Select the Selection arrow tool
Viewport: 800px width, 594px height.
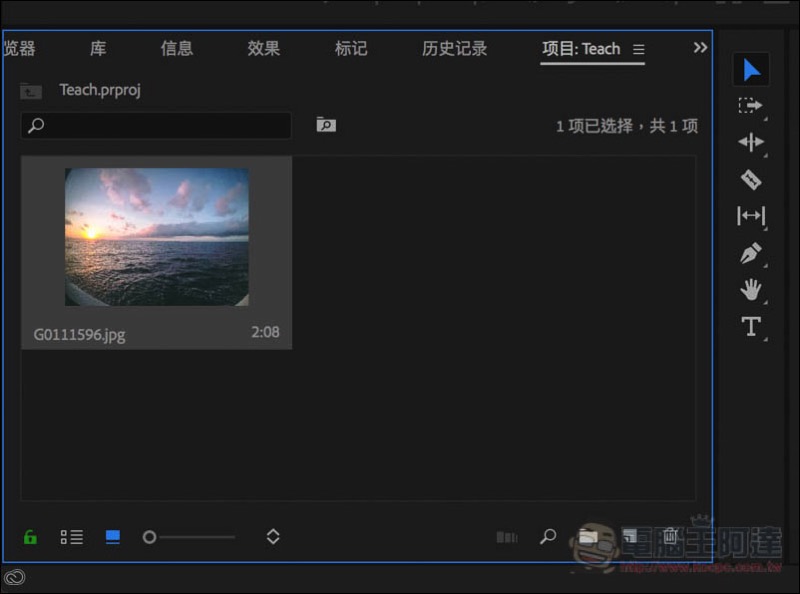tap(751, 69)
